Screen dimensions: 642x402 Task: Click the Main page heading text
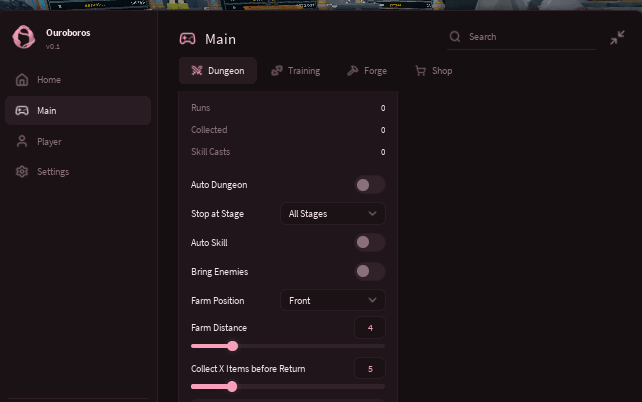pyautogui.click(x=220, y=39)
